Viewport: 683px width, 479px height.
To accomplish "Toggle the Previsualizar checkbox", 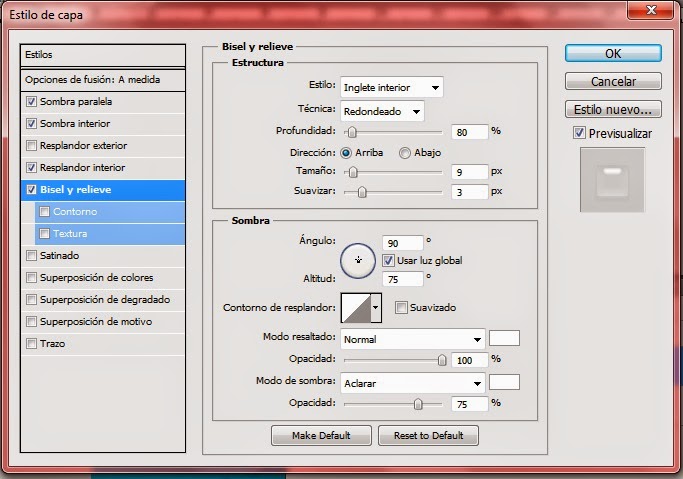I will (x=579, y=133).
